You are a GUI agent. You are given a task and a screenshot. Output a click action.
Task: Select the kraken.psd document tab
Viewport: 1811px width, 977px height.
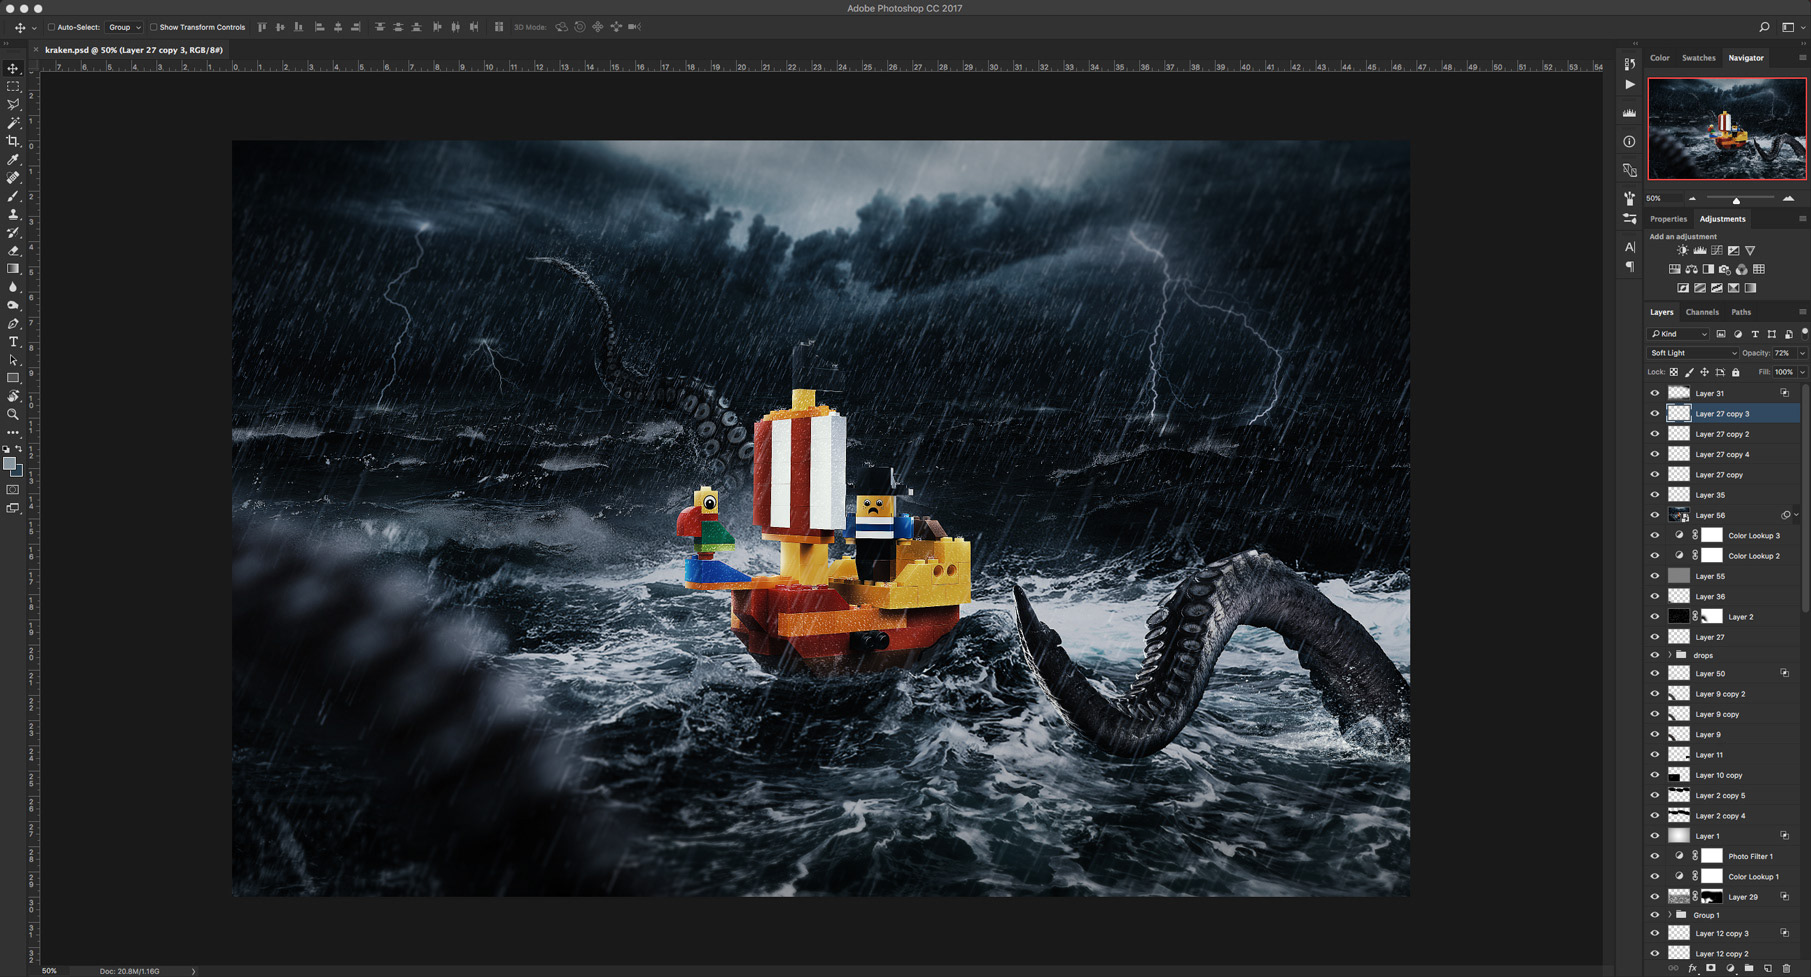coord(134,50)
